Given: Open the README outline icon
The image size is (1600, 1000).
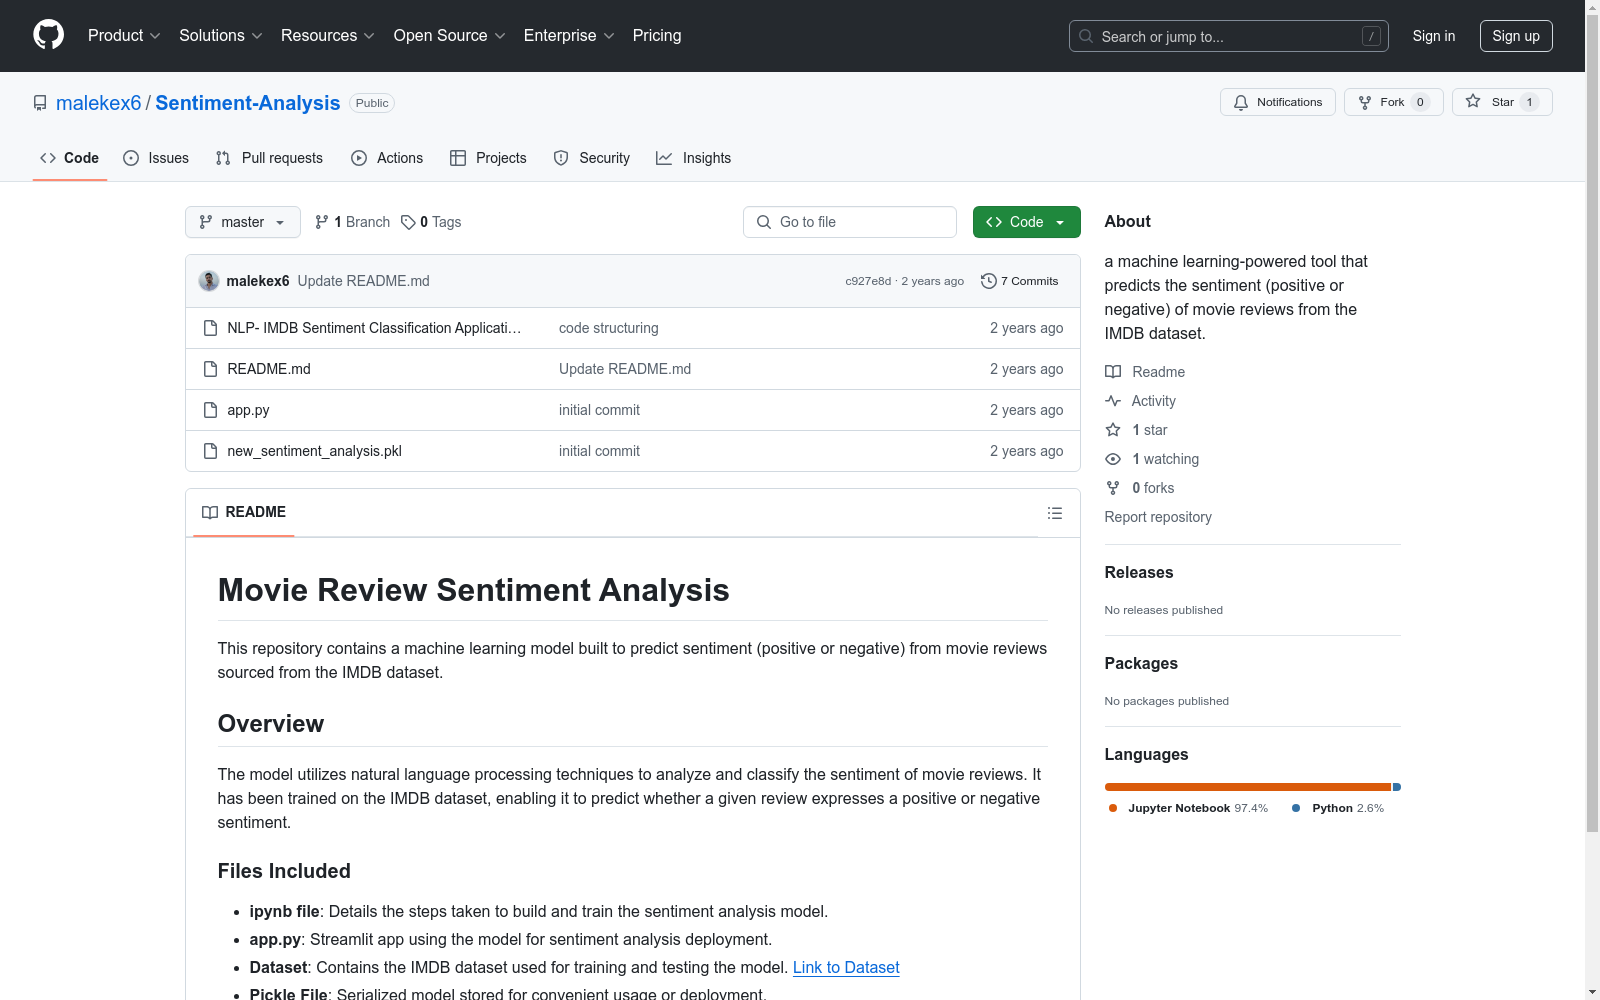Looking at the screenshot, I should 1055,513.
